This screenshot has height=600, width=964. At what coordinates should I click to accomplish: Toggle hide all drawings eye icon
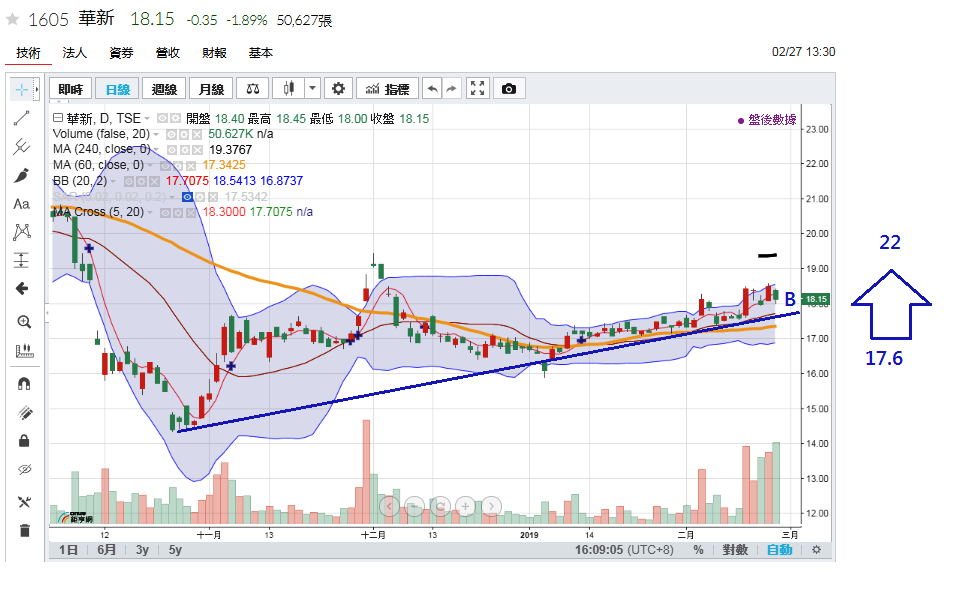(x=24, y=470)
